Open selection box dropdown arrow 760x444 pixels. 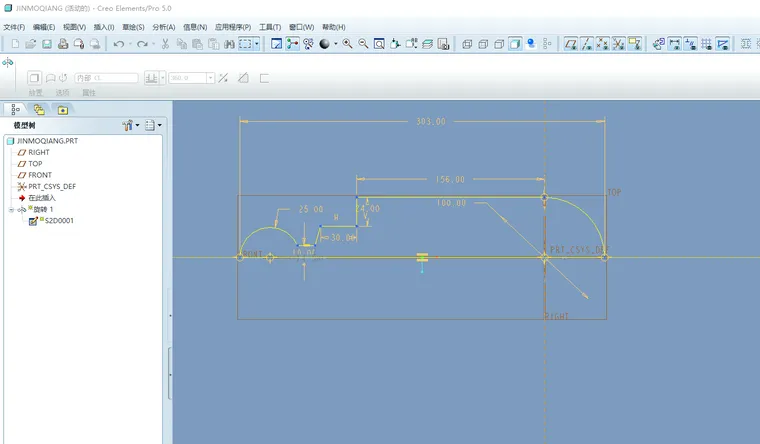[257, 44]
